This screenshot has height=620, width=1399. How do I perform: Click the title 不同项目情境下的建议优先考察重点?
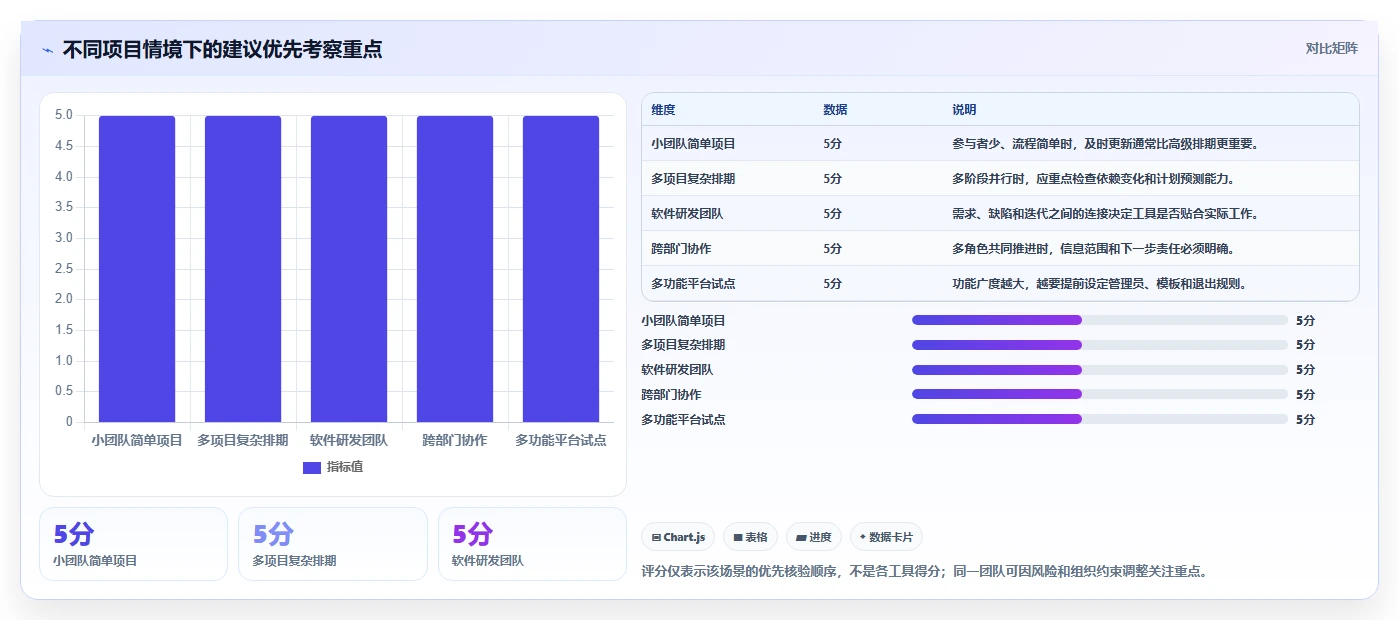(x=222, y=49)
